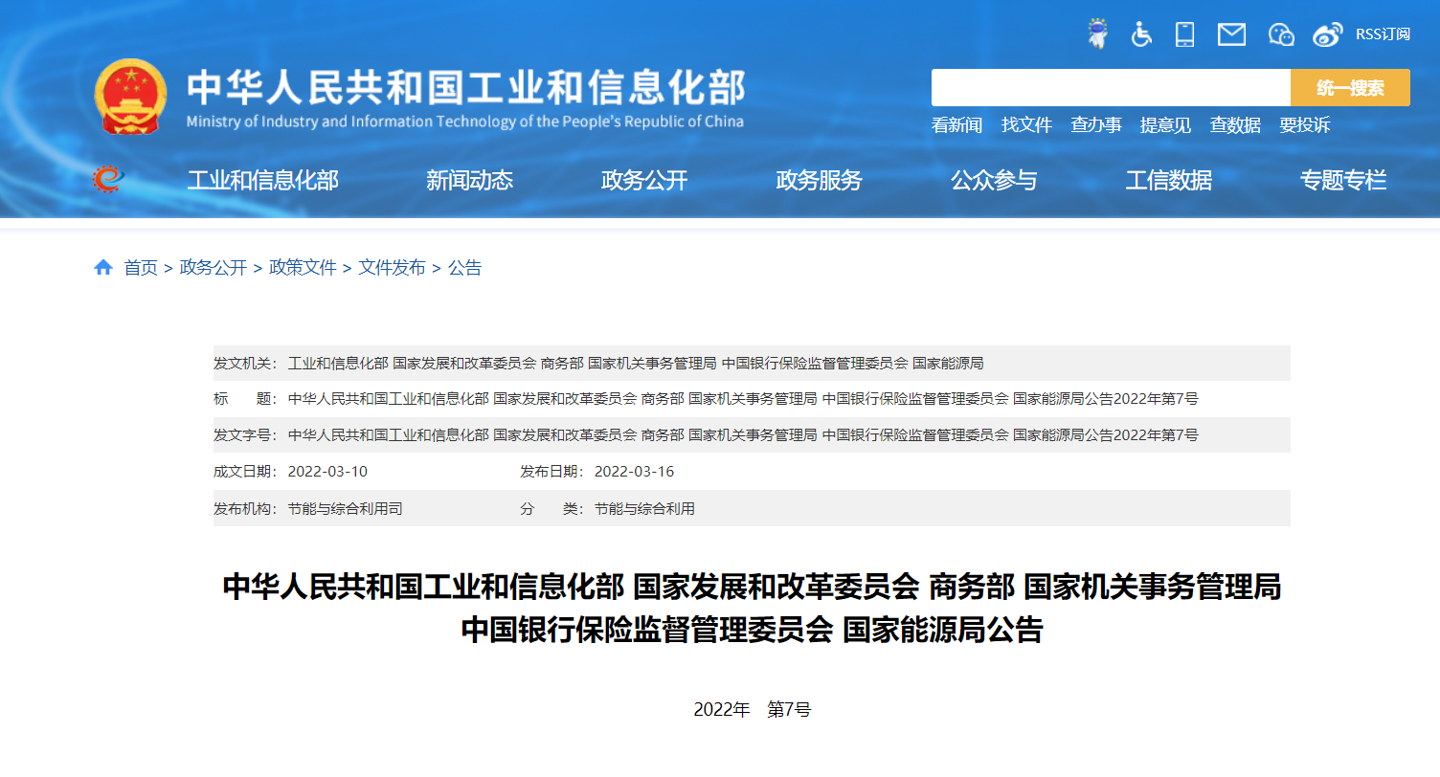
Task: Select the 政务服务 navigation menu
Action: point(818,180)
